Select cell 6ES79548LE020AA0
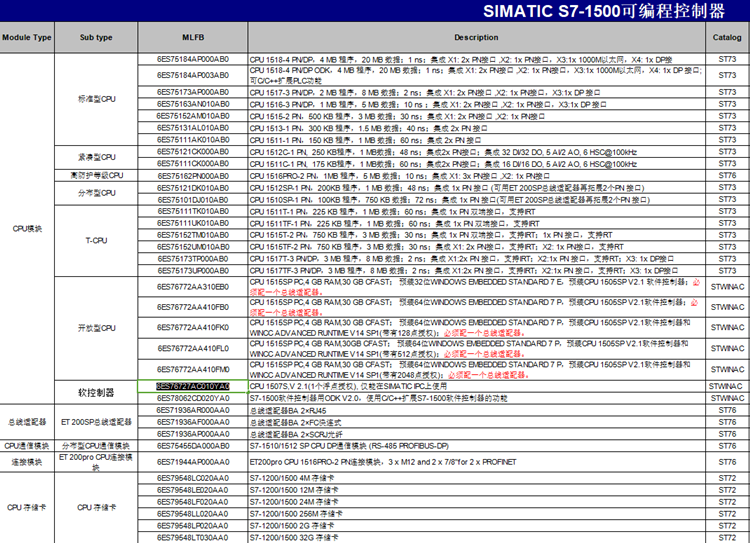 [x=193, y=490]
